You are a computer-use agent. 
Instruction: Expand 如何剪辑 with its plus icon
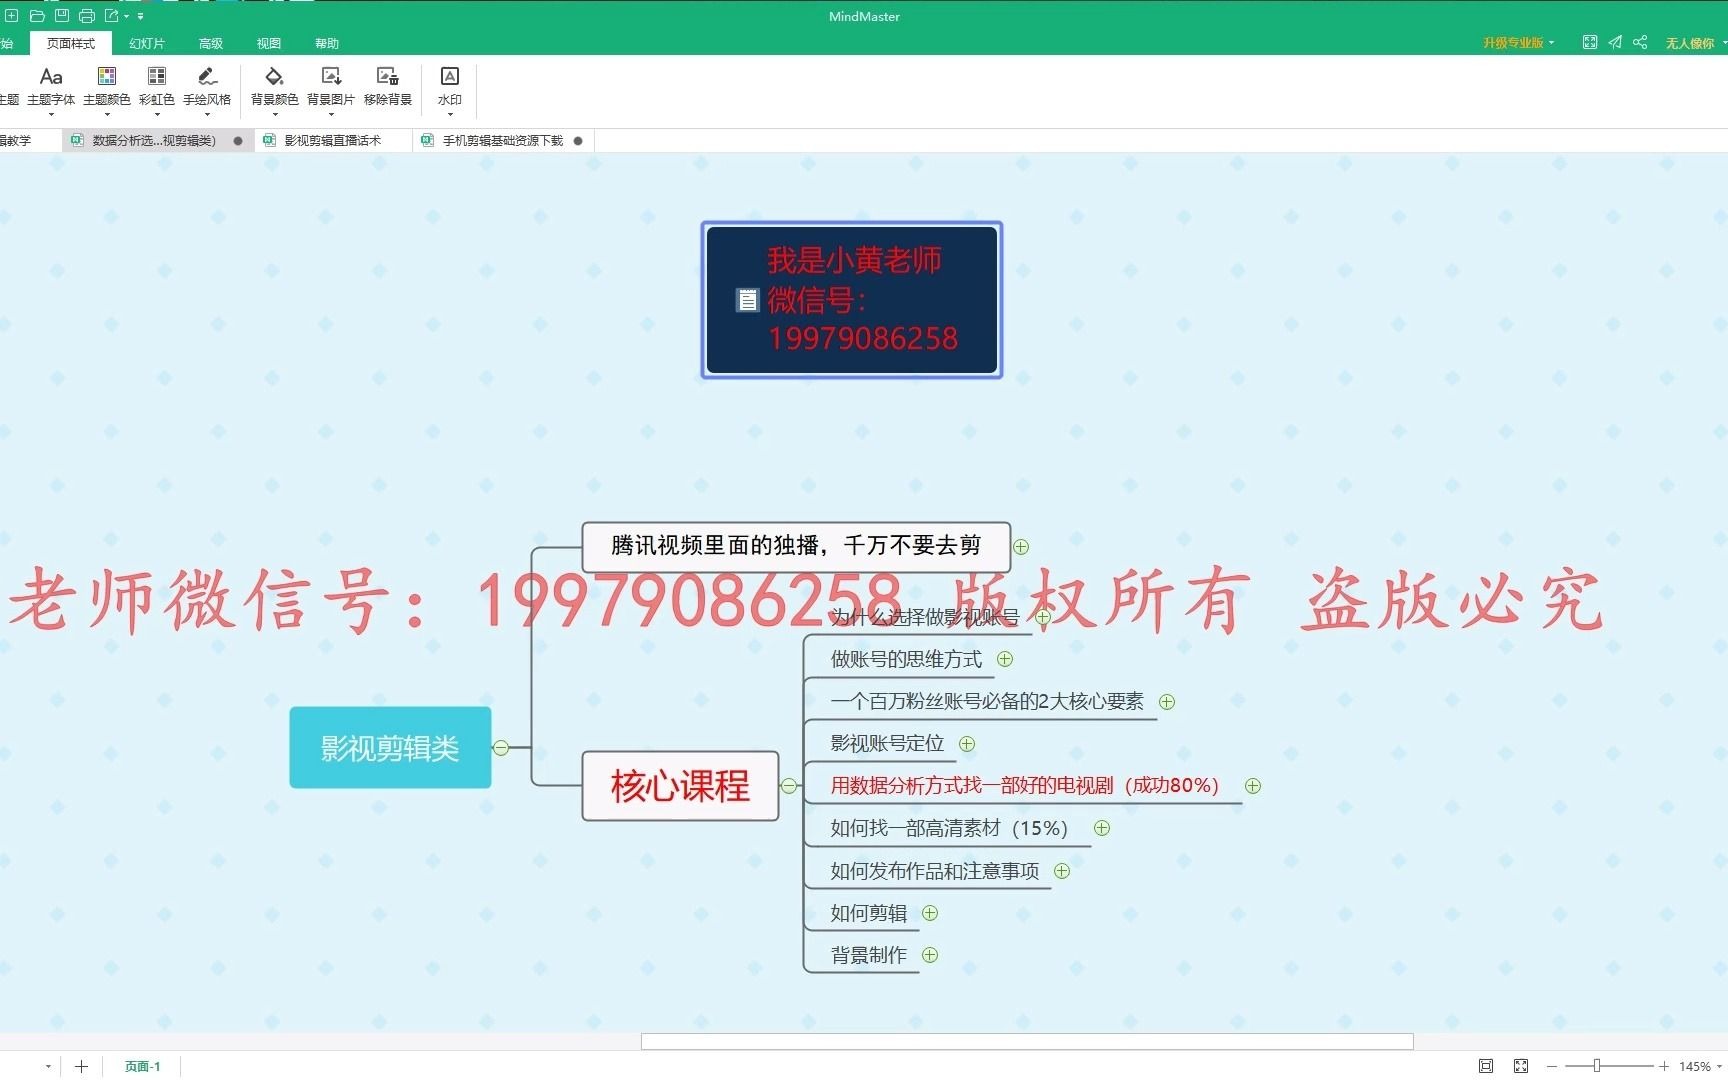(x=930, y=913)
